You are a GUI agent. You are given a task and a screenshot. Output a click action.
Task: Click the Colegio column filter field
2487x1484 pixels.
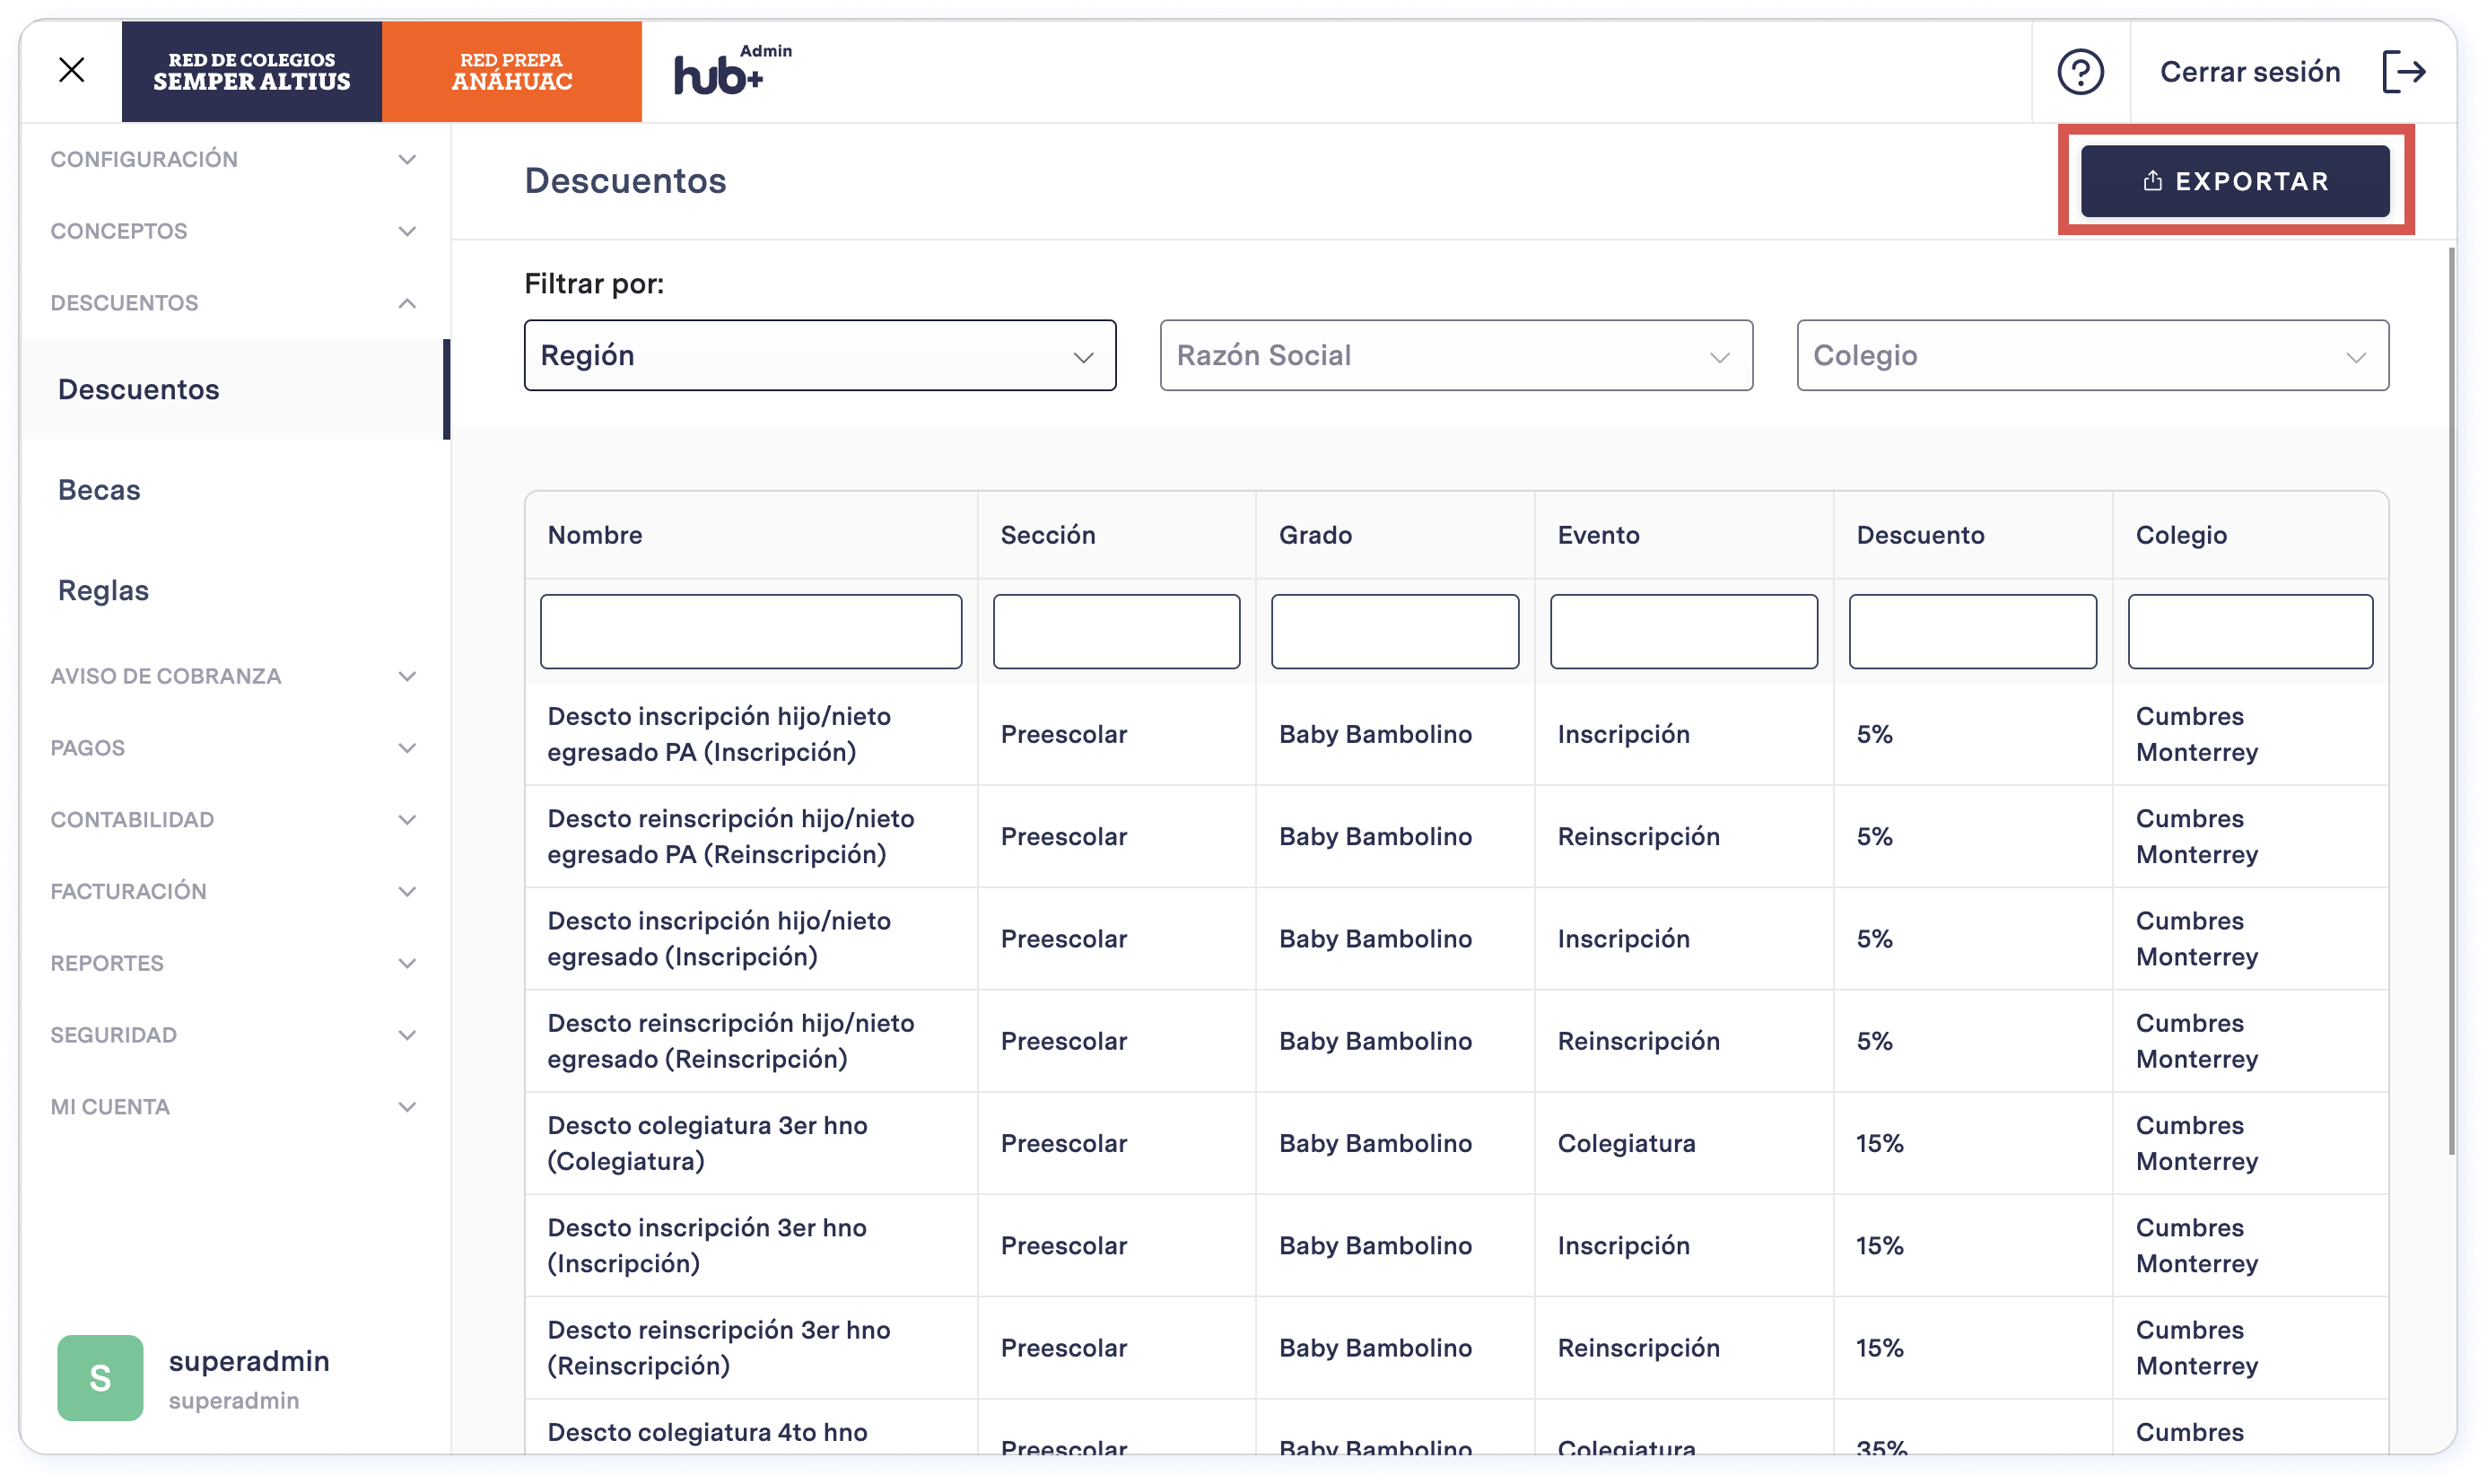coord(2250,631)
